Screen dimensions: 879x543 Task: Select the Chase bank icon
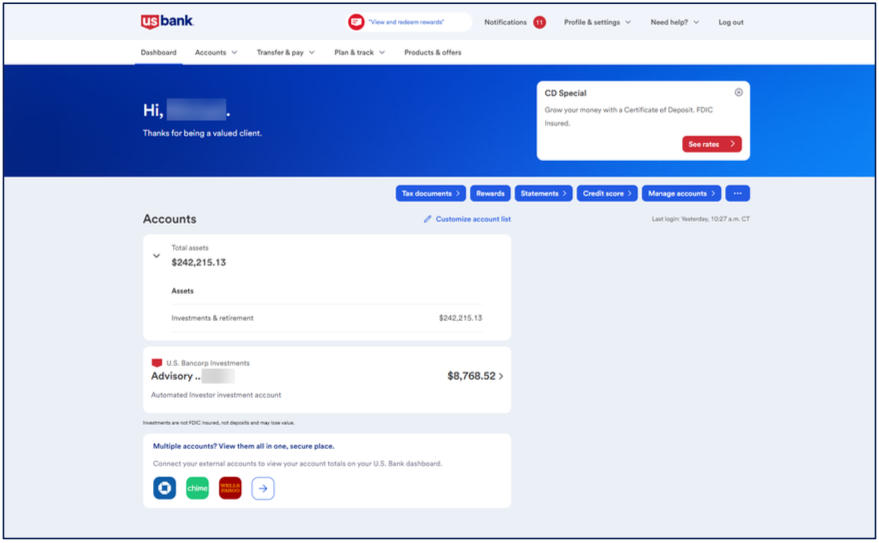point(165,488)
